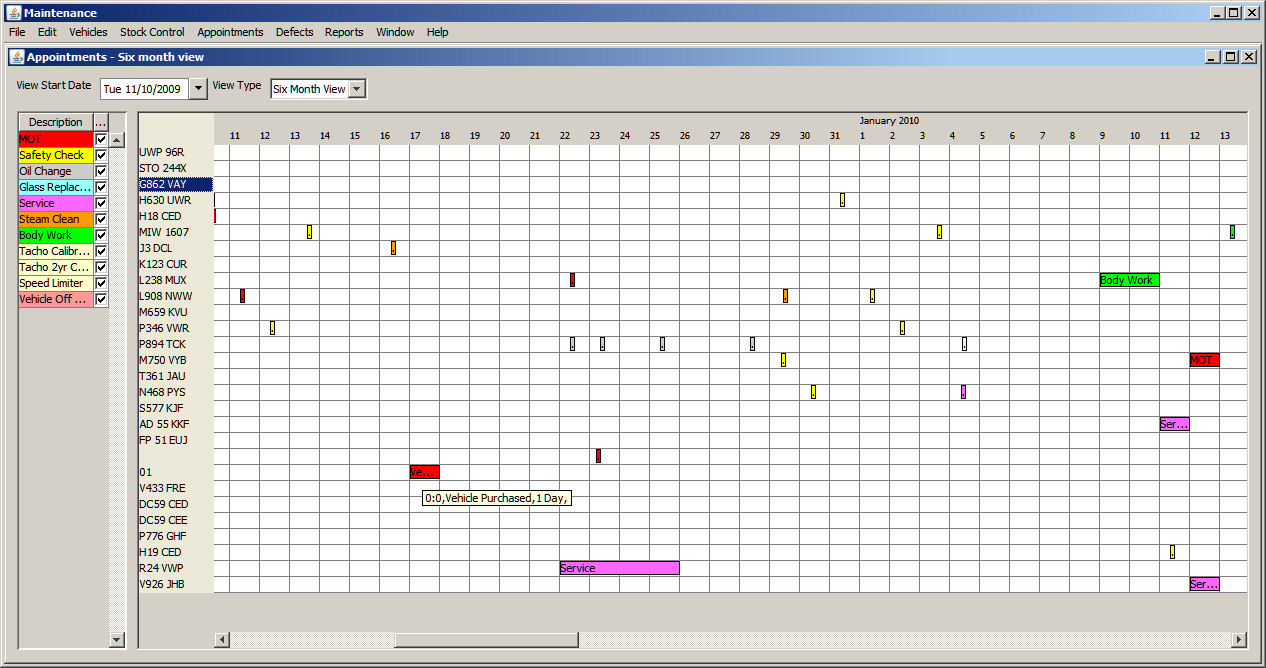This screenshot has height=668, width=1266.
Task: Disable the Steam Clean checkbox
Action: pyautogui.click(x=101, y=219)
